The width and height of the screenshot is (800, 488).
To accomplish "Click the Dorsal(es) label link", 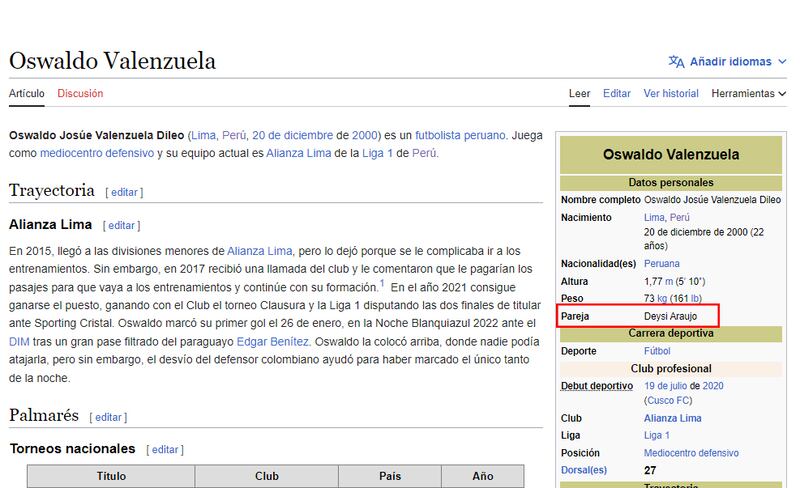I will click(584, 470).
